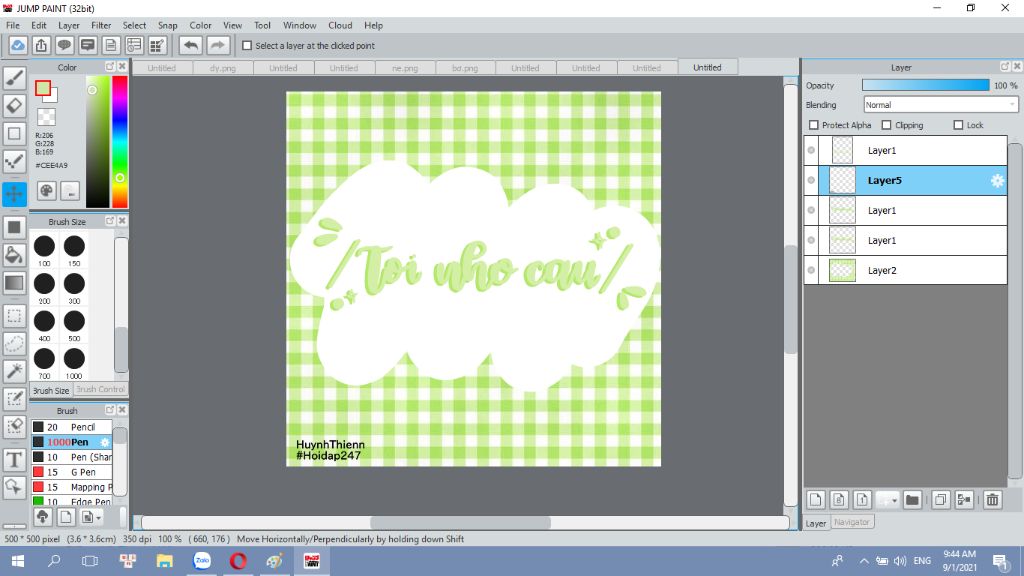Pick the Select Eraser tool
Screen dimensions: 1024x576
[14, 426]
